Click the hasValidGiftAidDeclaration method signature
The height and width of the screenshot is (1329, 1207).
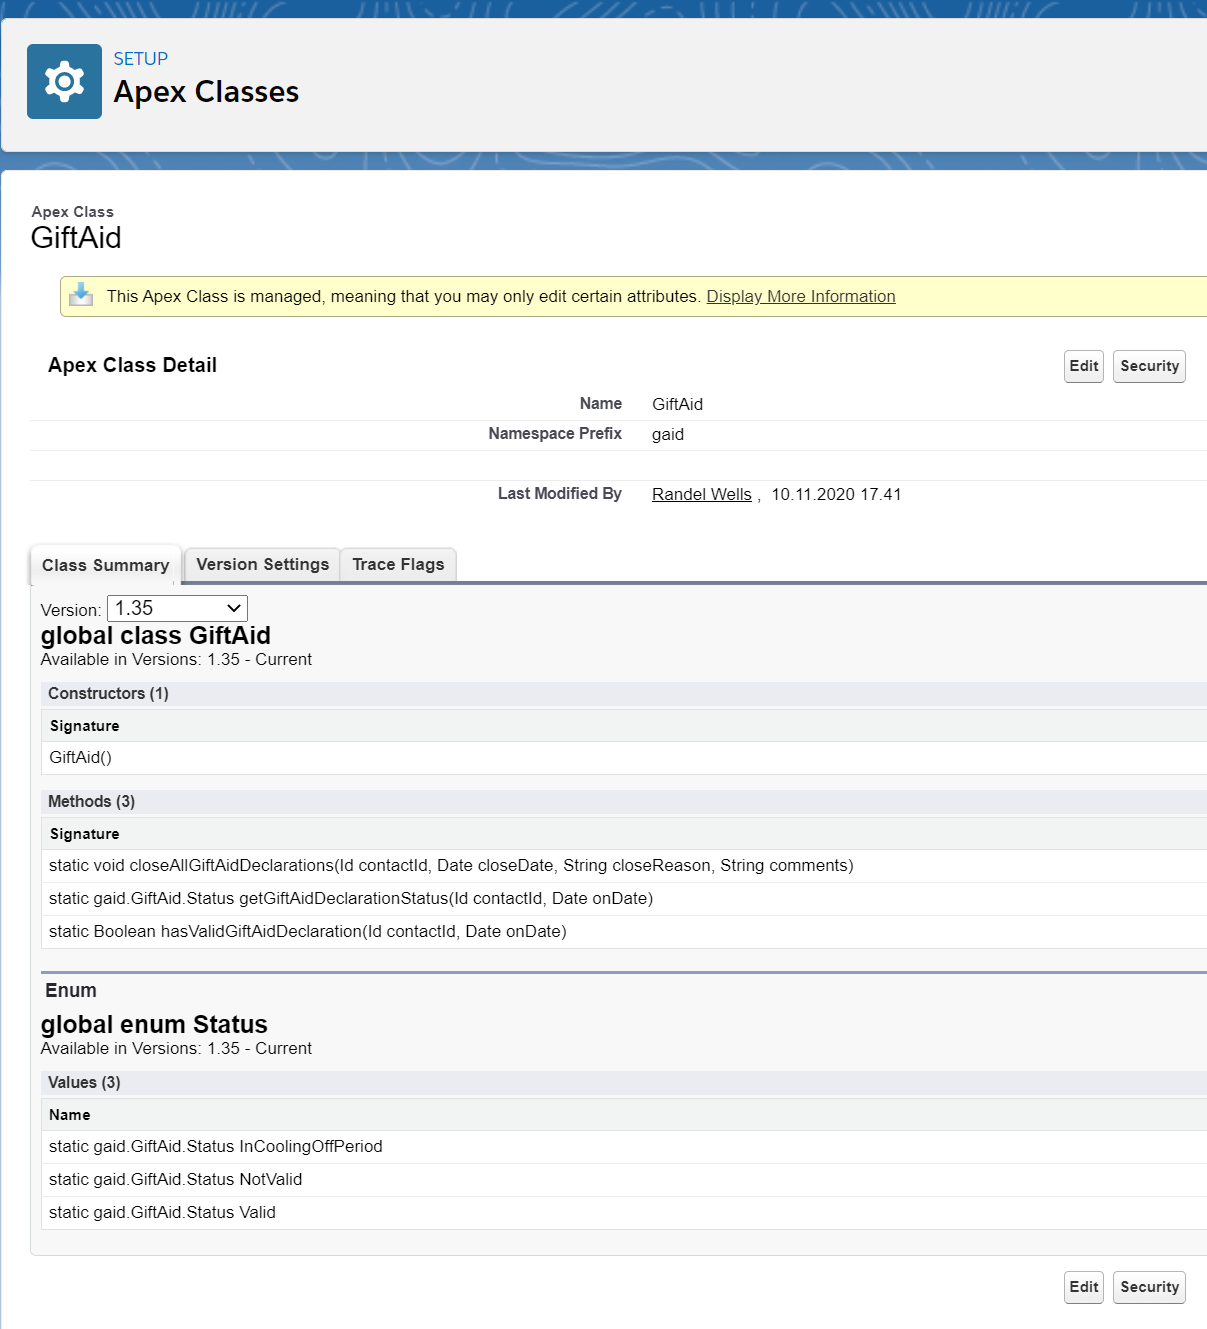pos(307,931)
